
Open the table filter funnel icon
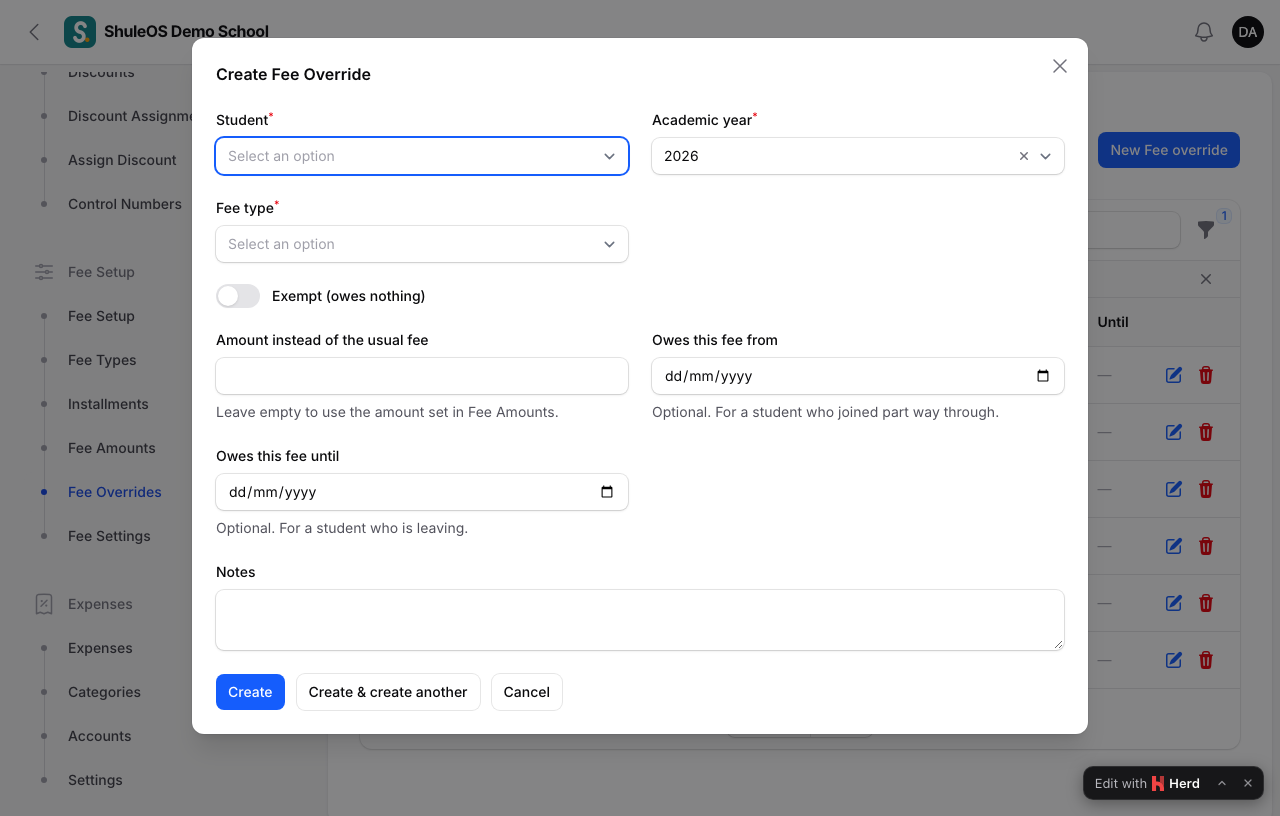pos(1206,230)
